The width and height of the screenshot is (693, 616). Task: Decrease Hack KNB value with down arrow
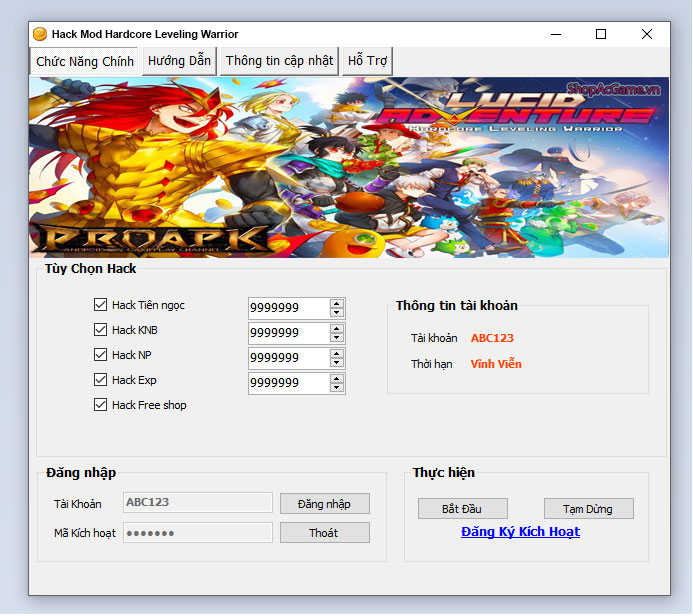[337, 338]
